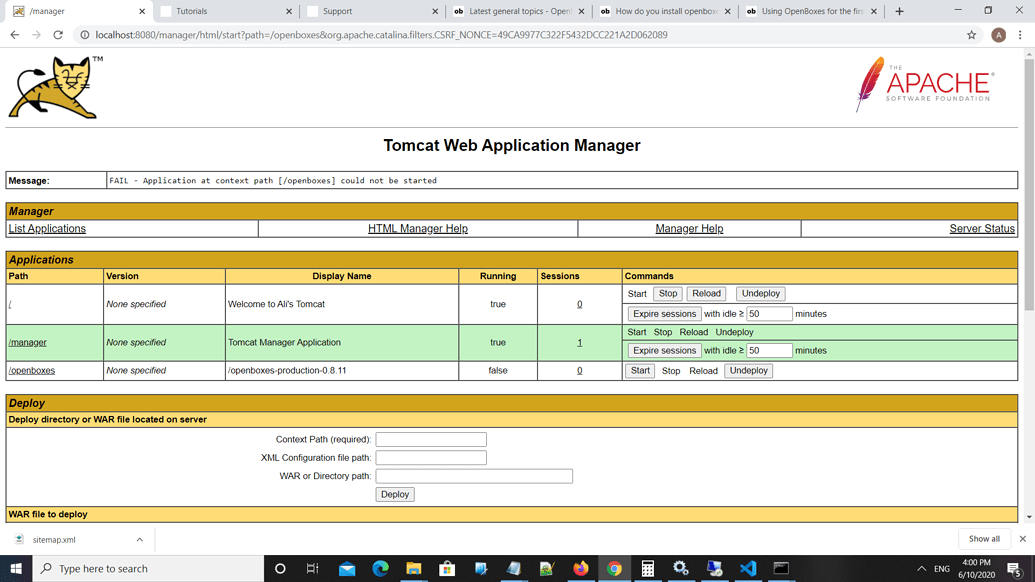The width and height of the screenshot is (1035, 582).
Task: Click the List Applications link
Action: click(46, 228)
